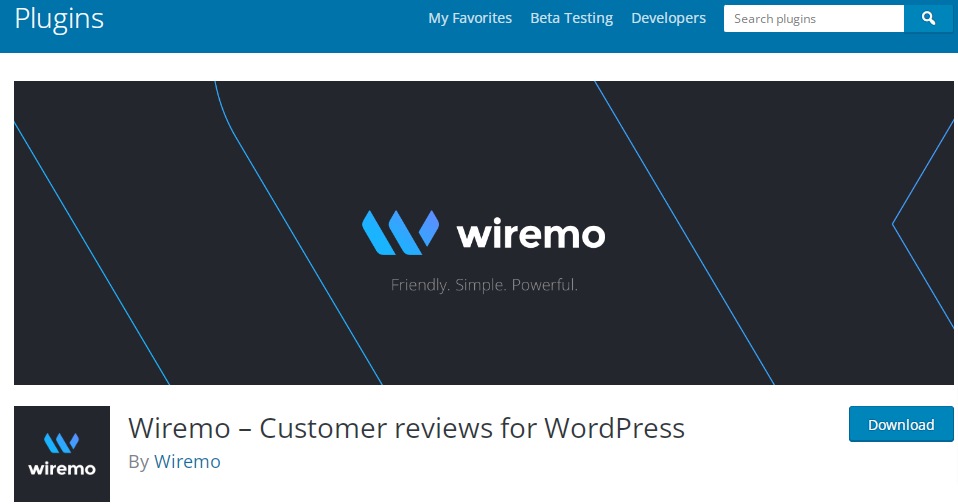Click the Friendly. Simple. Powerful. tagline
958x504 pixels.
click(x=484, y=285)
